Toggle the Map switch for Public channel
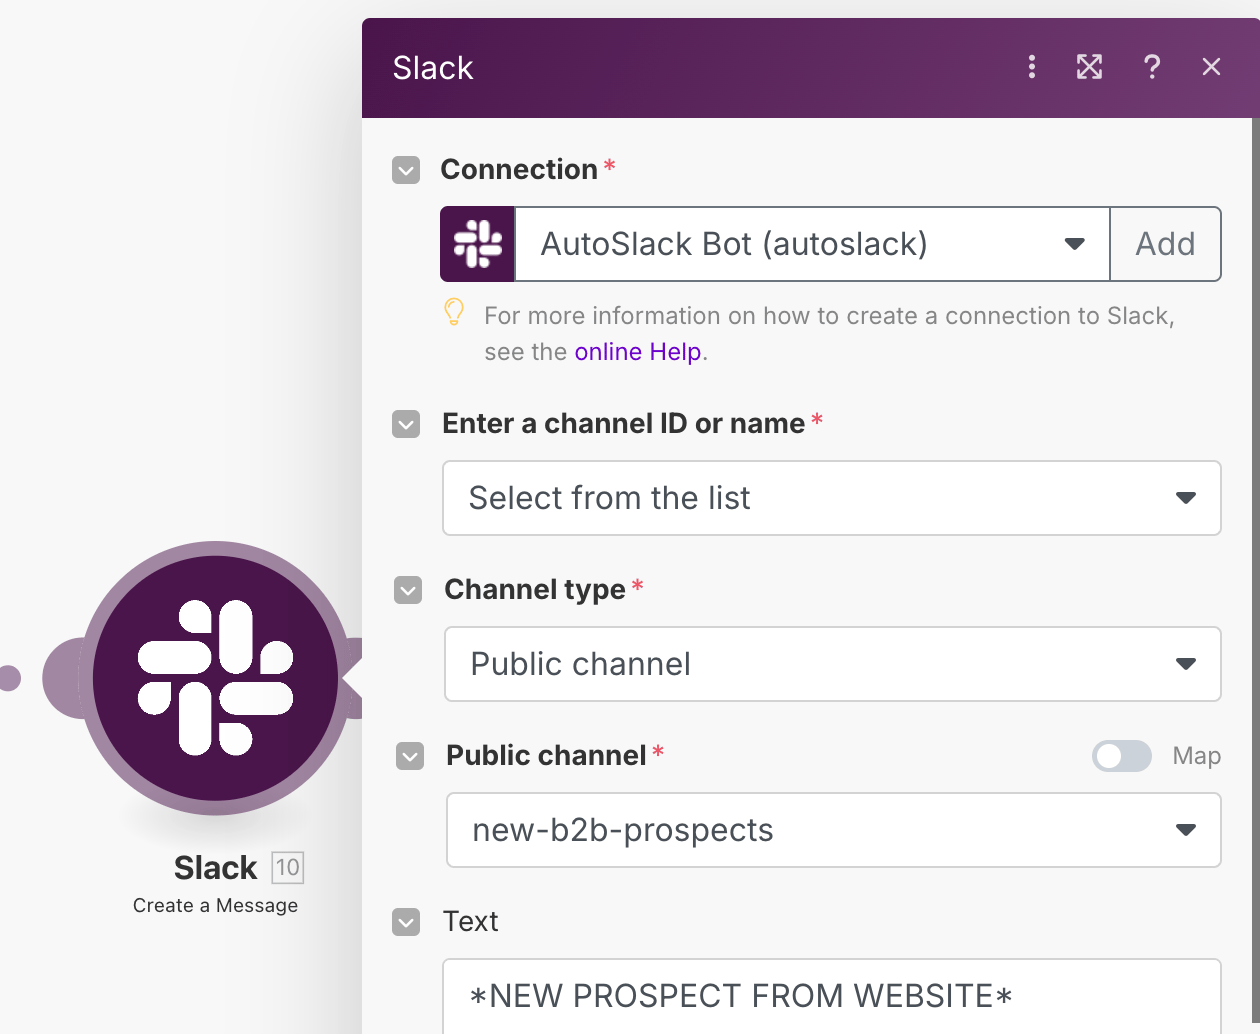The height and width of the screenshot is (1034, 1260). coord(1121,756)
